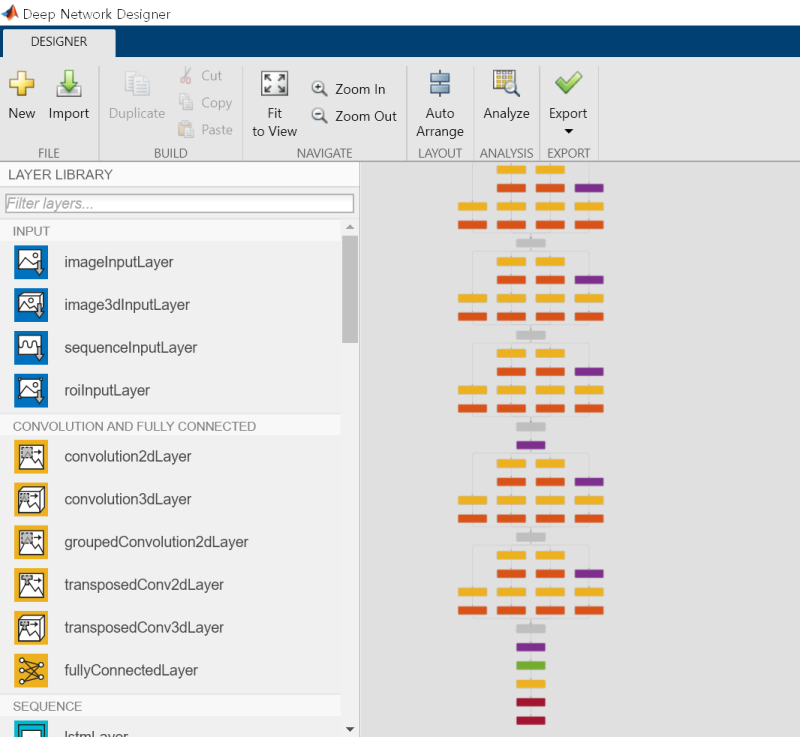800x737 pixels.
Task: Select the imageInputLayer icon
Action: [31, 262]
